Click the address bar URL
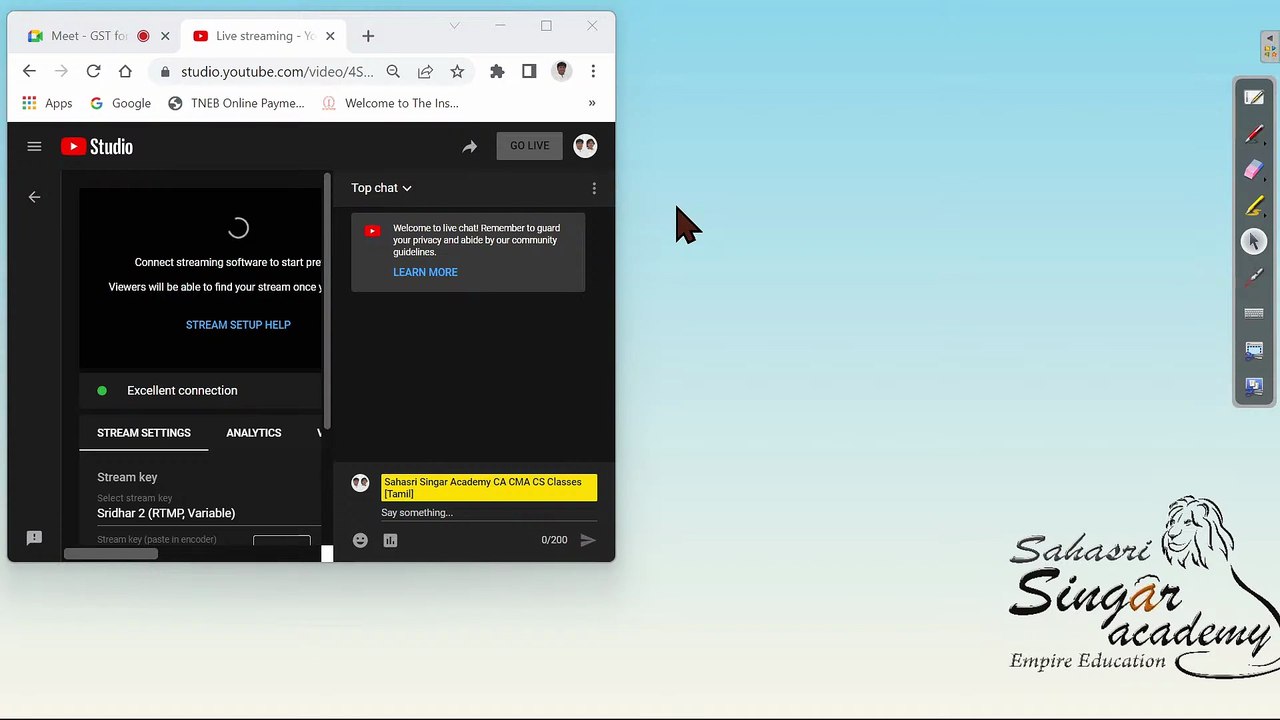 pyautogui.click(x=277, y=72)
